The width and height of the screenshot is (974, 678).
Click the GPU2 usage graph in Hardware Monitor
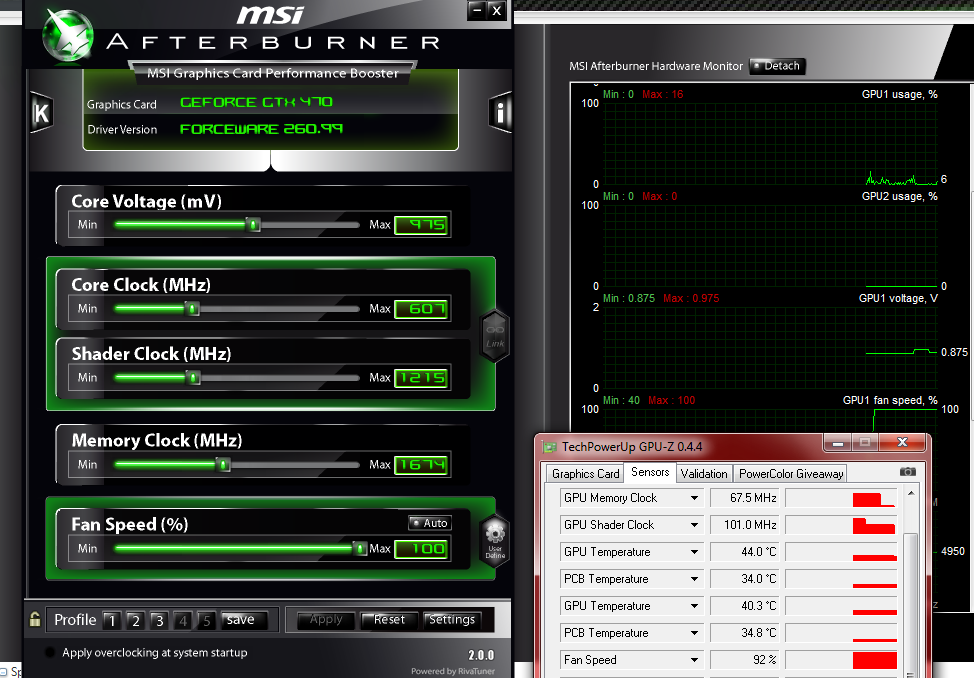coord(770,246)
